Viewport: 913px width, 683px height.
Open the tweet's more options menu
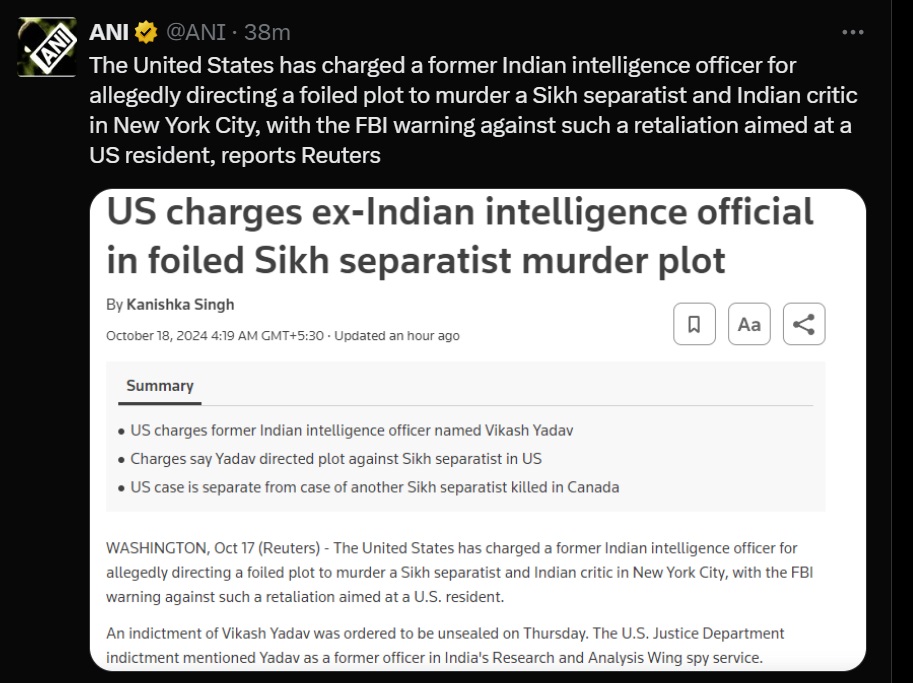tap(852, 32)
